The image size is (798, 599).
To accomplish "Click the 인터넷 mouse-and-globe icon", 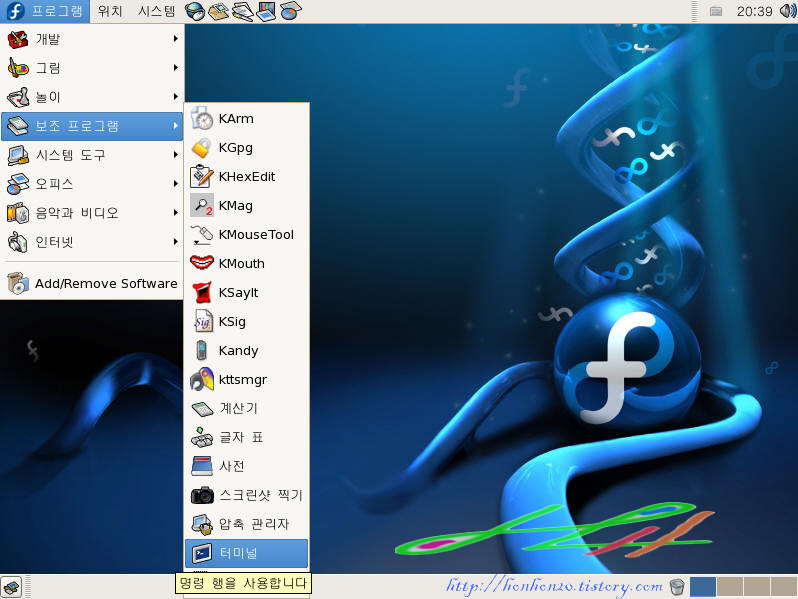I will coord(18,242).
